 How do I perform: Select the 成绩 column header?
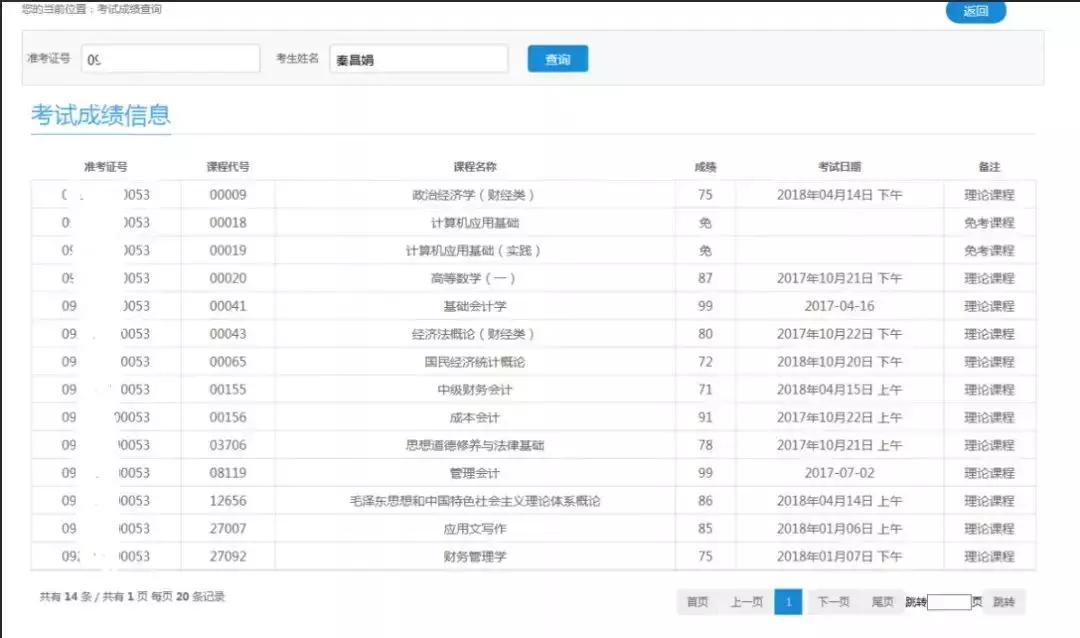click(x=704, y=167)
